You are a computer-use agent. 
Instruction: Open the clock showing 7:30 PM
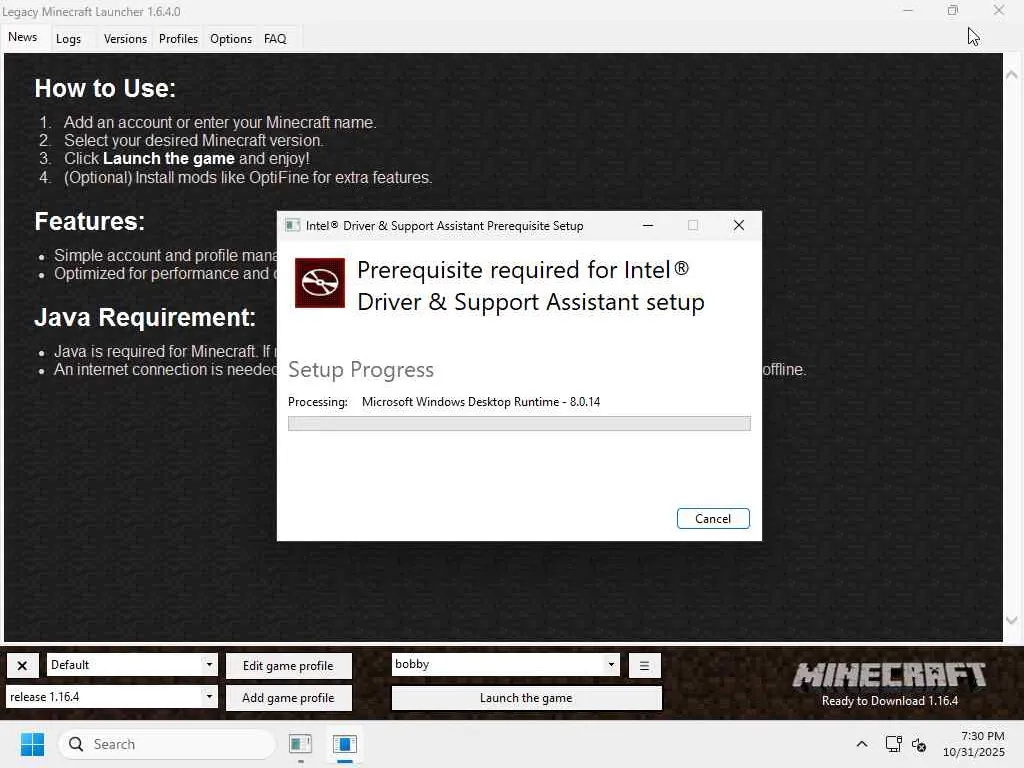pyautogui.click(x=974, y=744)
